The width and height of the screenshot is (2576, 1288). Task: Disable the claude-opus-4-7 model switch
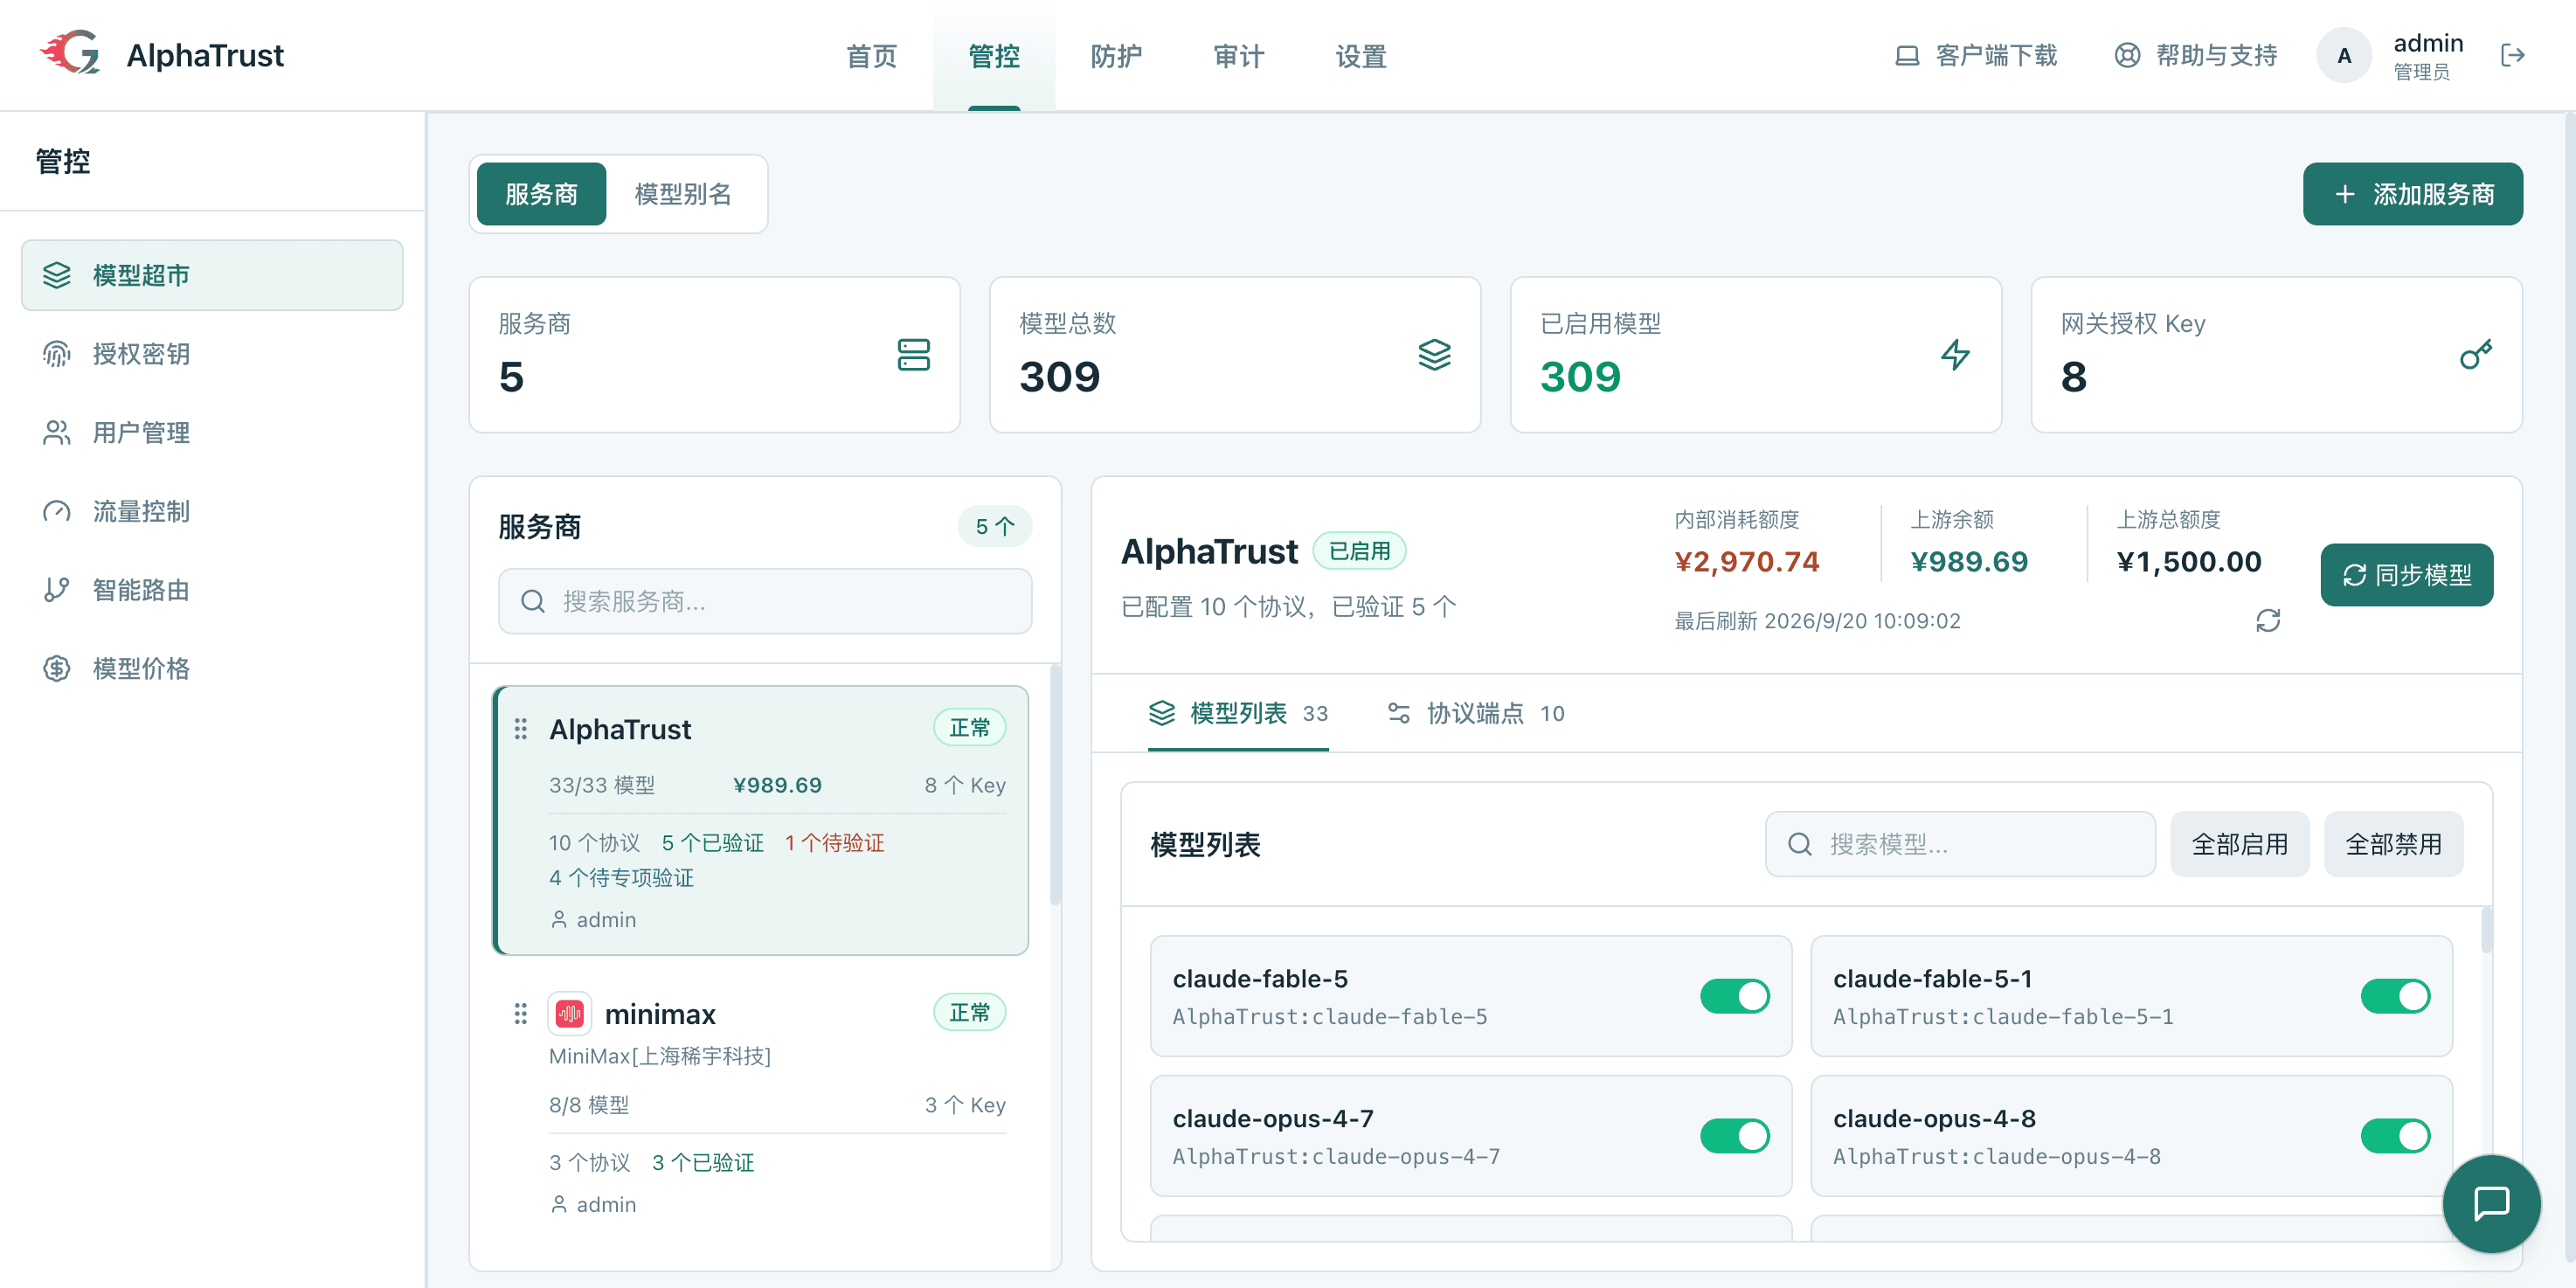point(1734,1136)
